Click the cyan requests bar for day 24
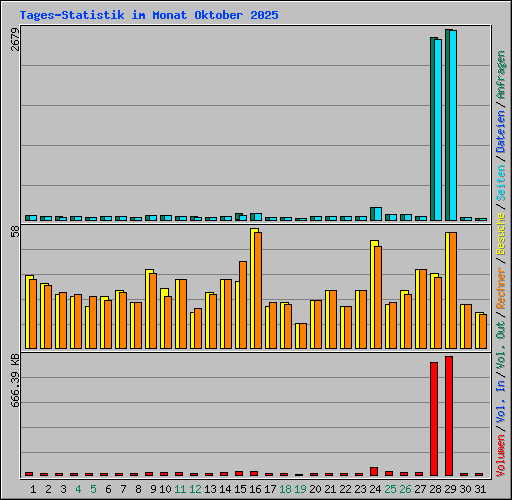The width and height of the screenshot is (512, 500). click(x=378, y=214)
